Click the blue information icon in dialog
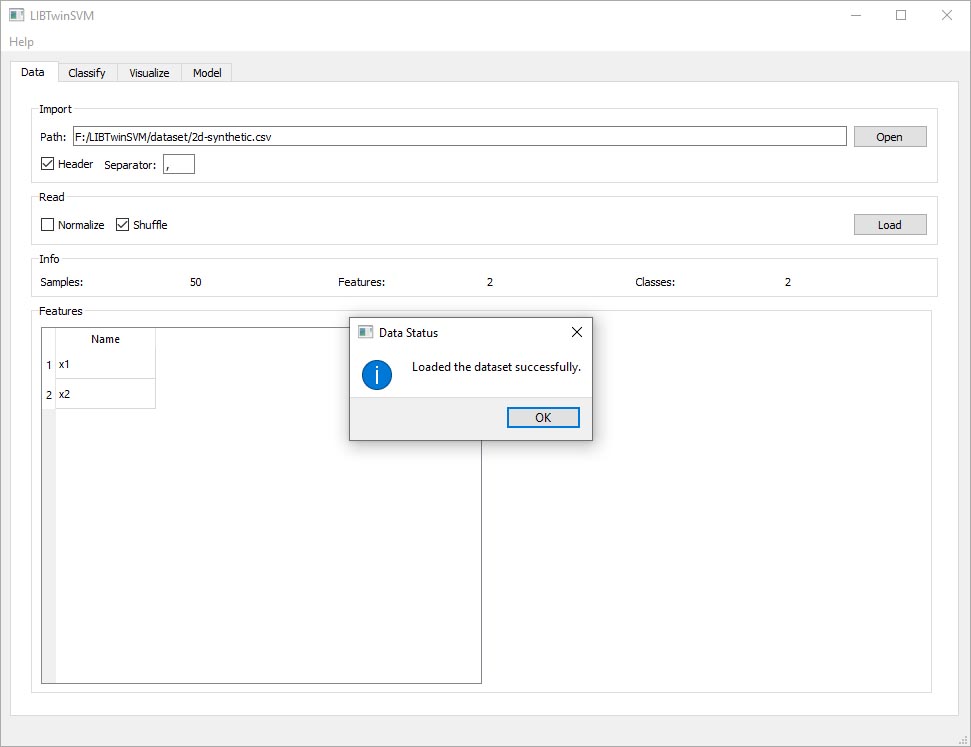The image size is (971, 747). coord(377,375)
